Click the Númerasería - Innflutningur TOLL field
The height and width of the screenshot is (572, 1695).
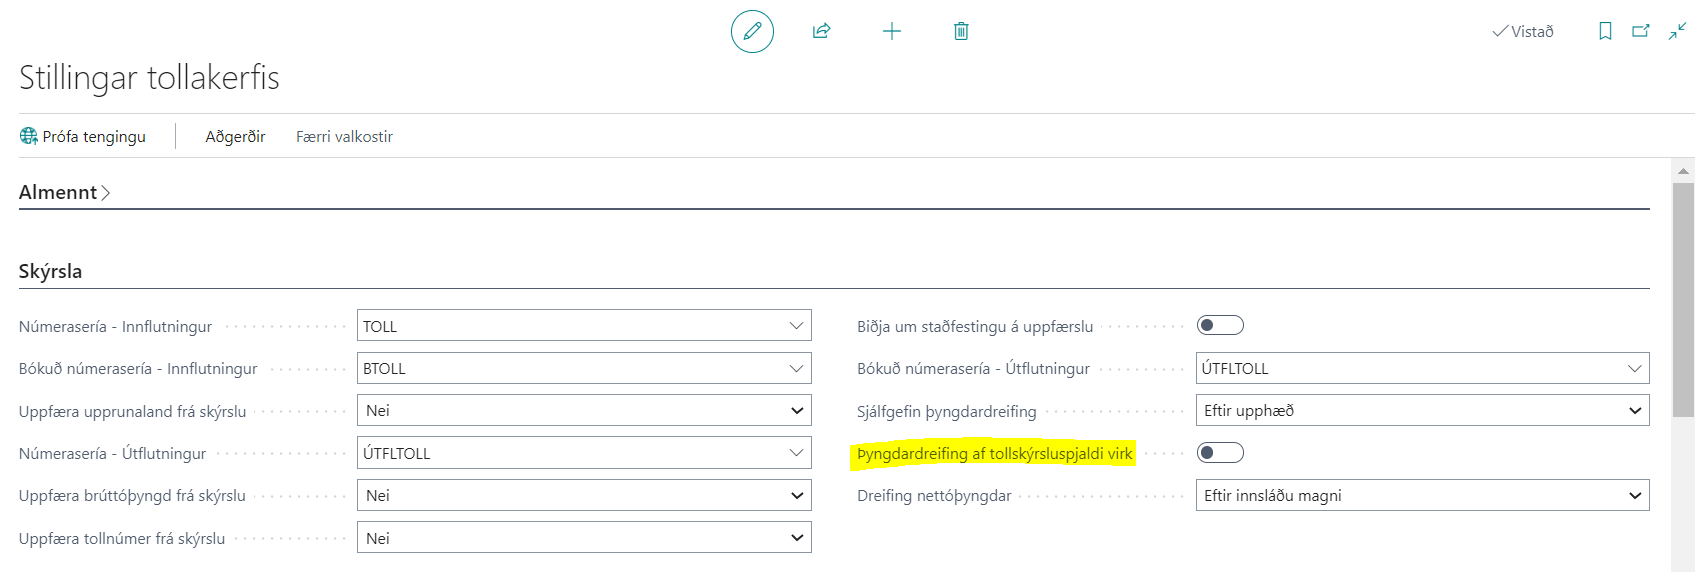pyautogui.click(x=570, y=326)
